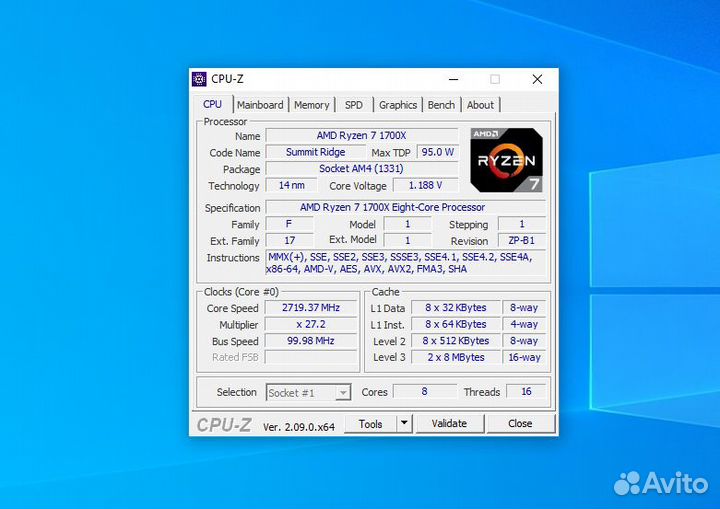Click the Threads value 16
This screenshot has width=720, height=509.
click(x=526, y=391)
